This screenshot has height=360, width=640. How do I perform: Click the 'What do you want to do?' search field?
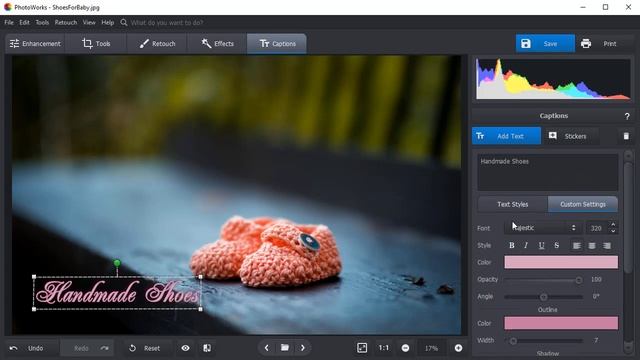[167, 22]
